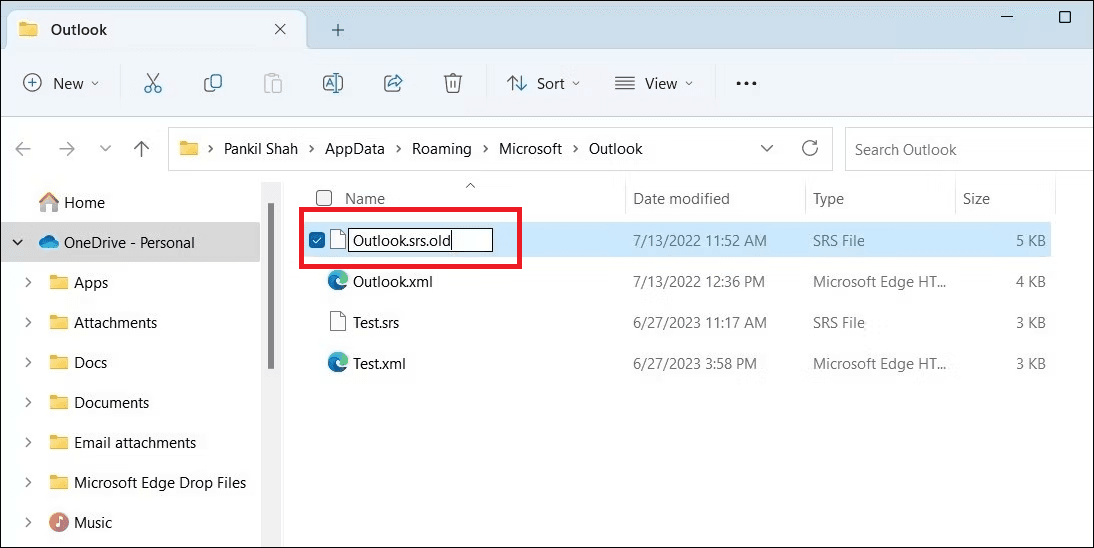This screenshot has width=1094, height=548.
Task: Click AppData in breadcrumb path
Action: click(354, 149)
